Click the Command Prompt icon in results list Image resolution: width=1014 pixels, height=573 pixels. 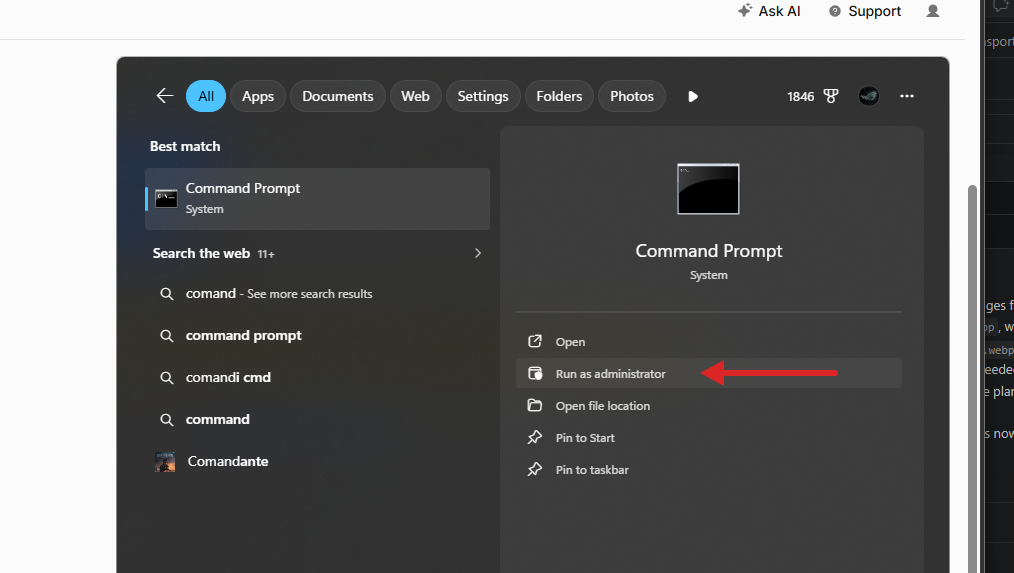(x=166, y=199)
